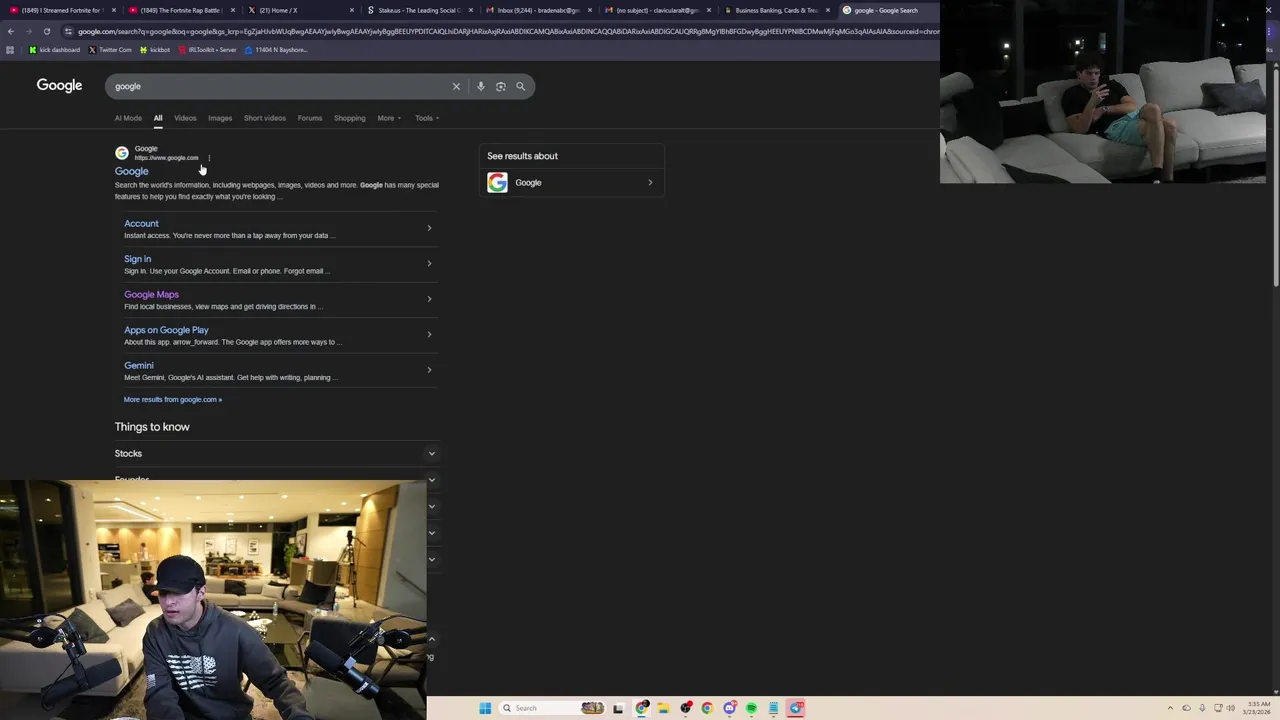Expand the Google Maps sitelink chevron

click(429, 299)
